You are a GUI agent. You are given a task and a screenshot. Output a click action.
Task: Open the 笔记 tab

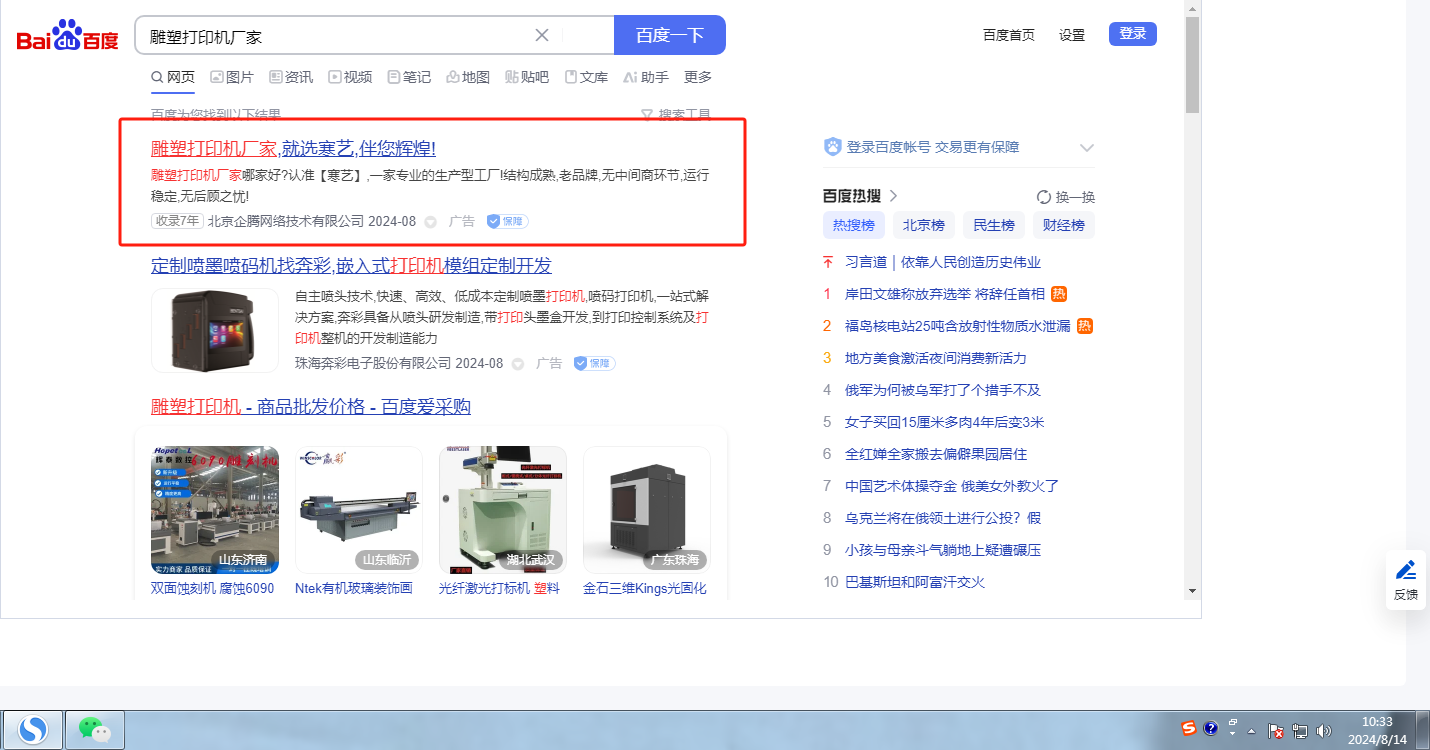409,77
